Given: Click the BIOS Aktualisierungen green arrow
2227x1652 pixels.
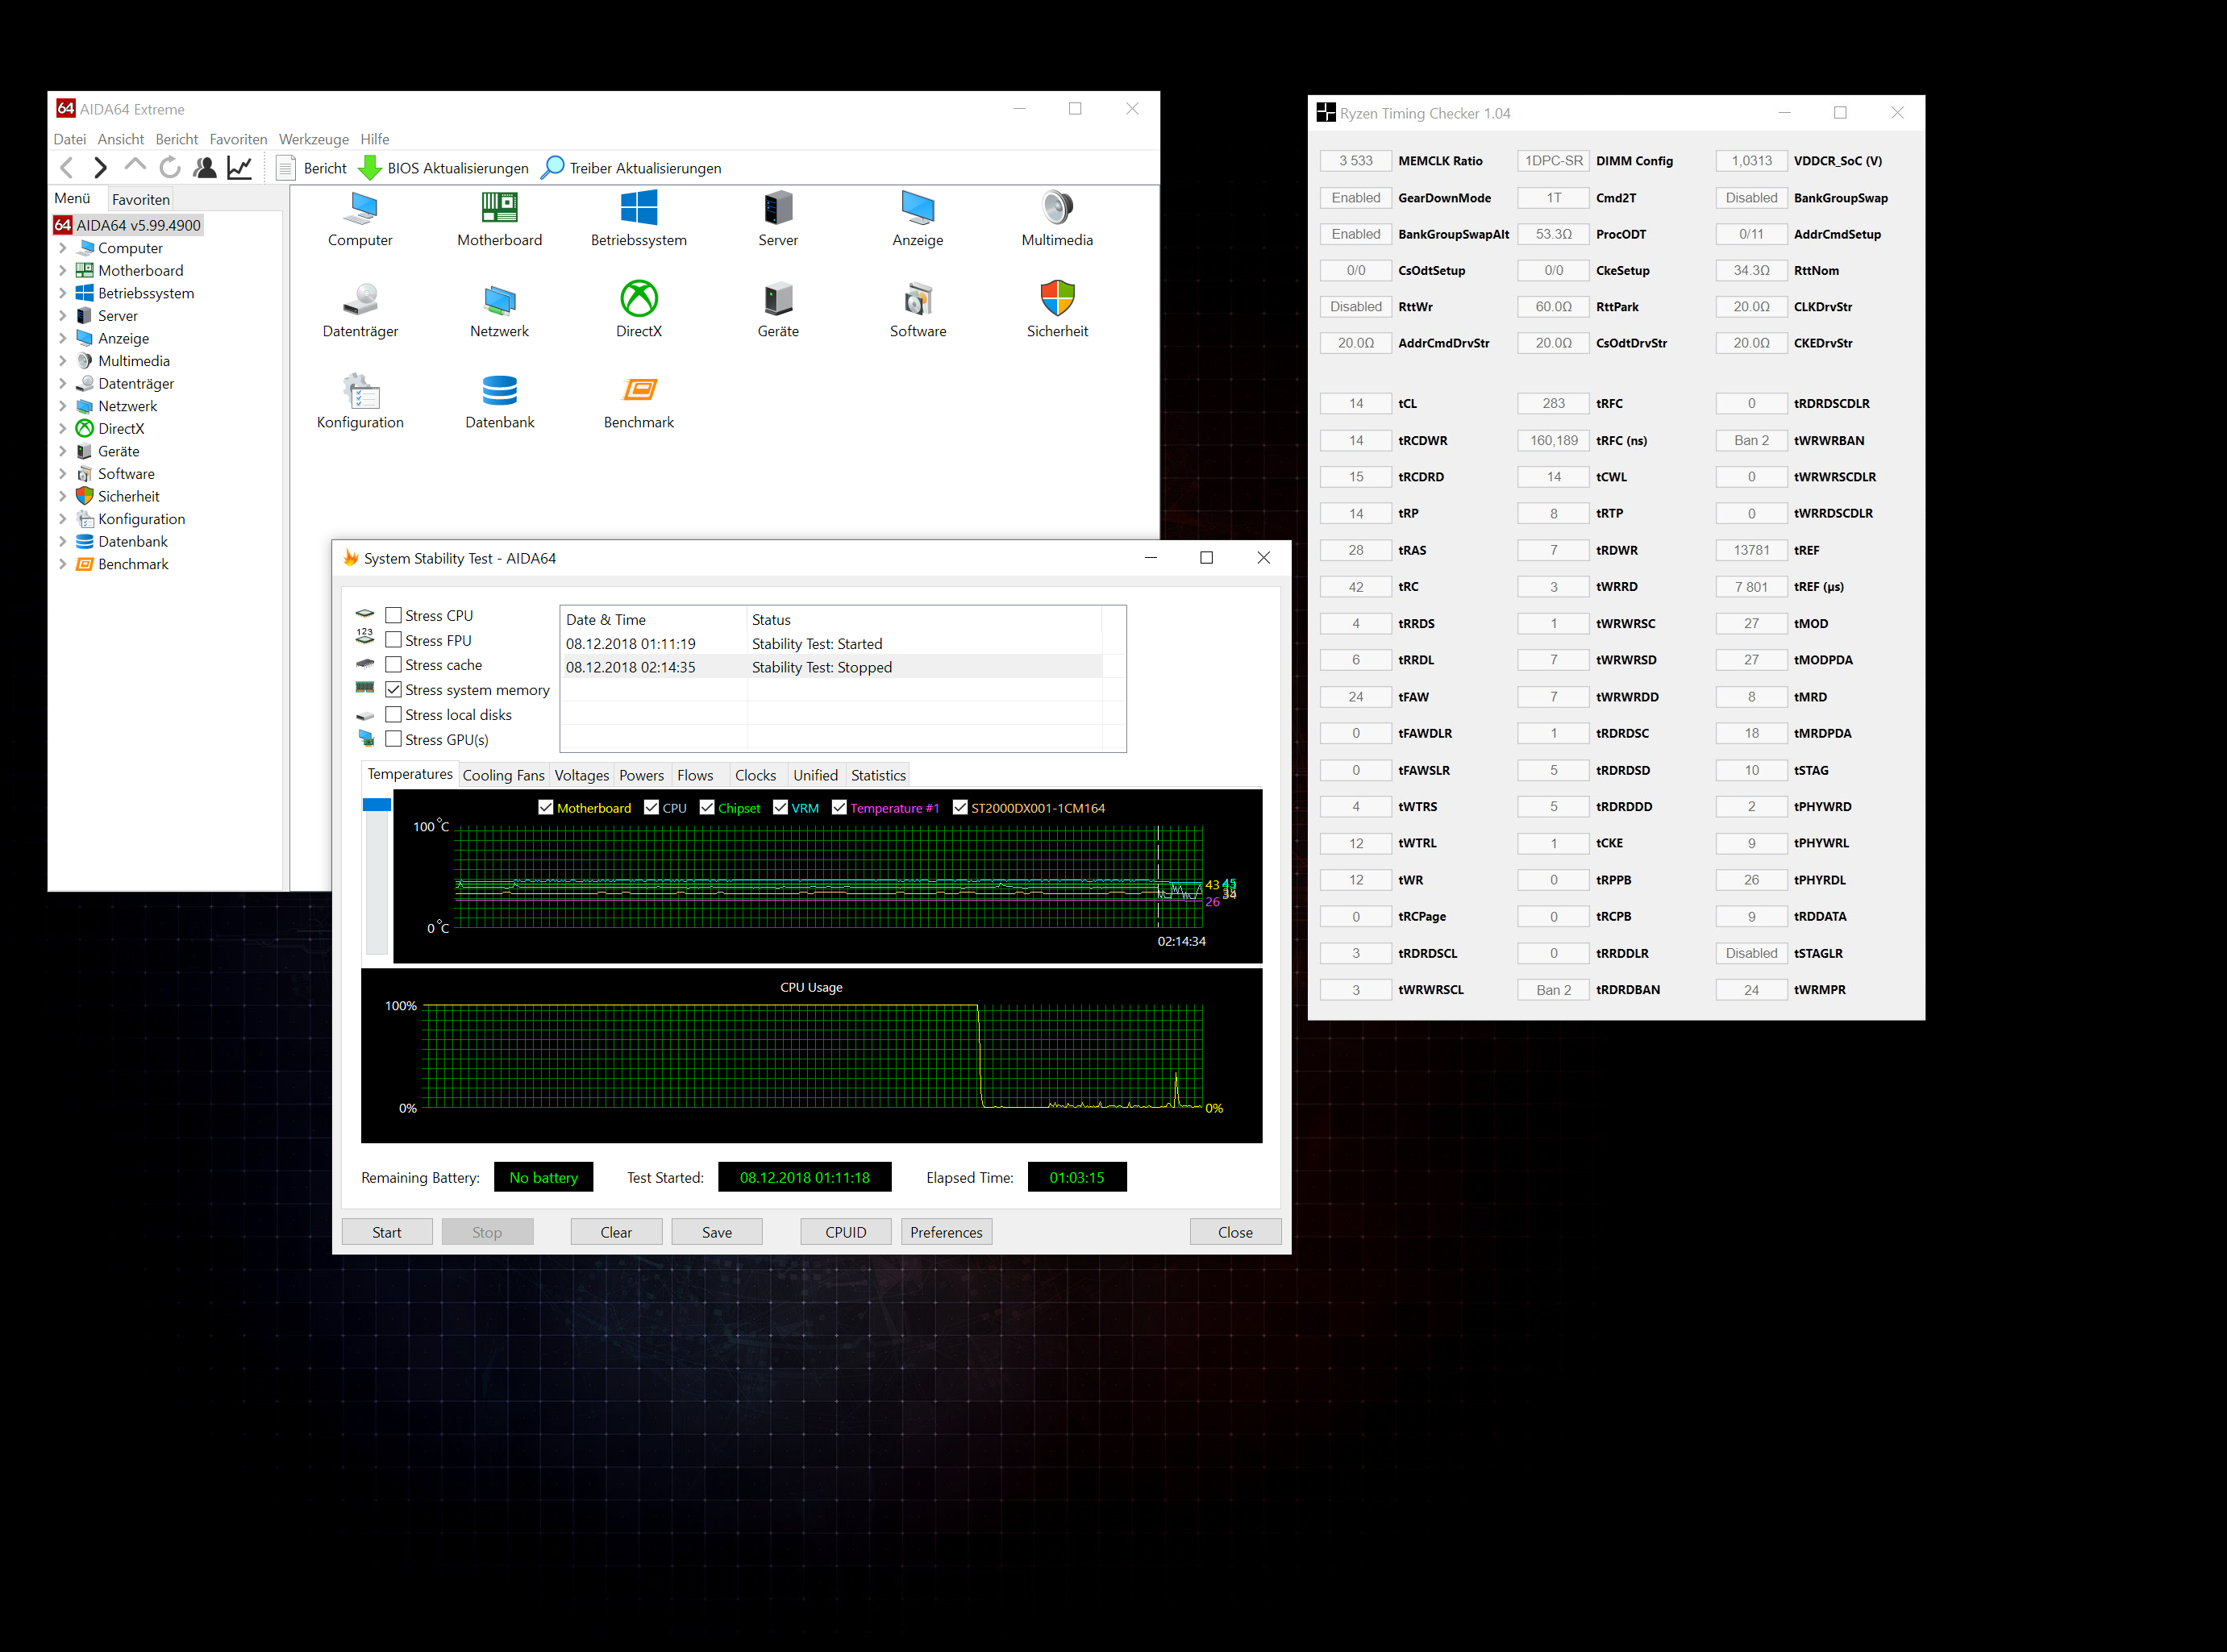Looking at the screenshot, I should point(370,168).
